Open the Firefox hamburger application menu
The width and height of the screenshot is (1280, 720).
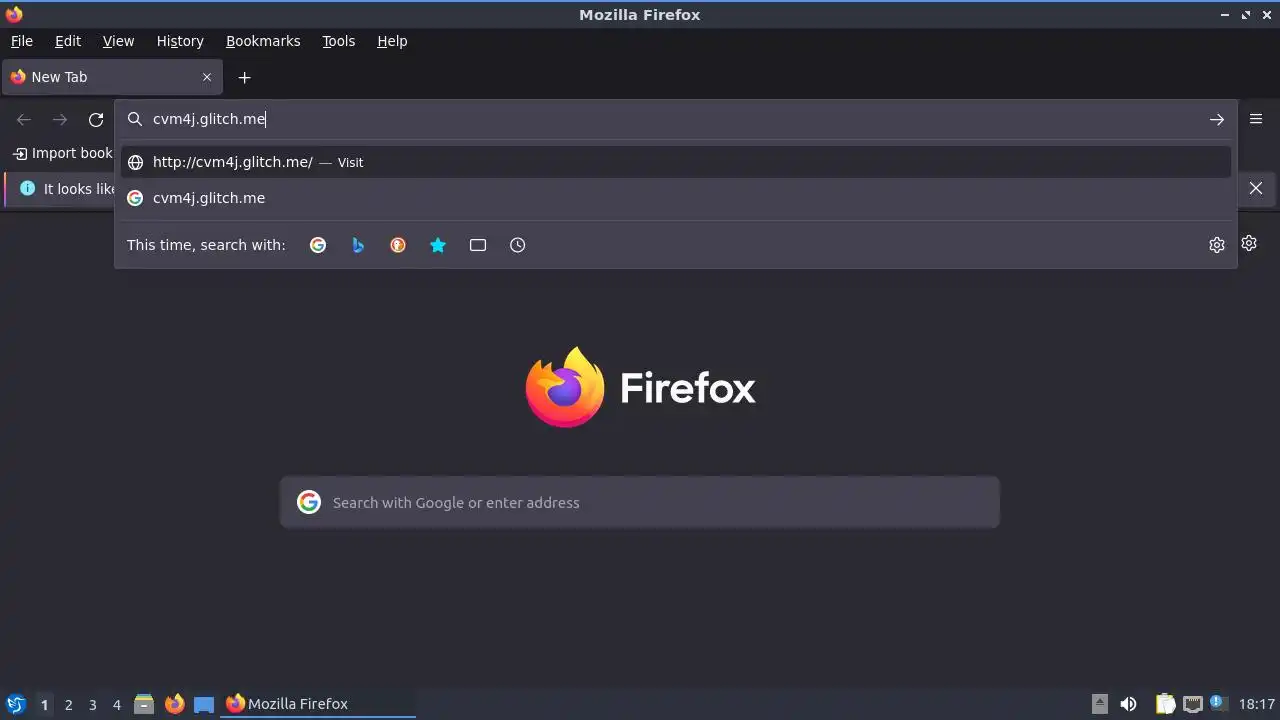(x=1256, y=119)
